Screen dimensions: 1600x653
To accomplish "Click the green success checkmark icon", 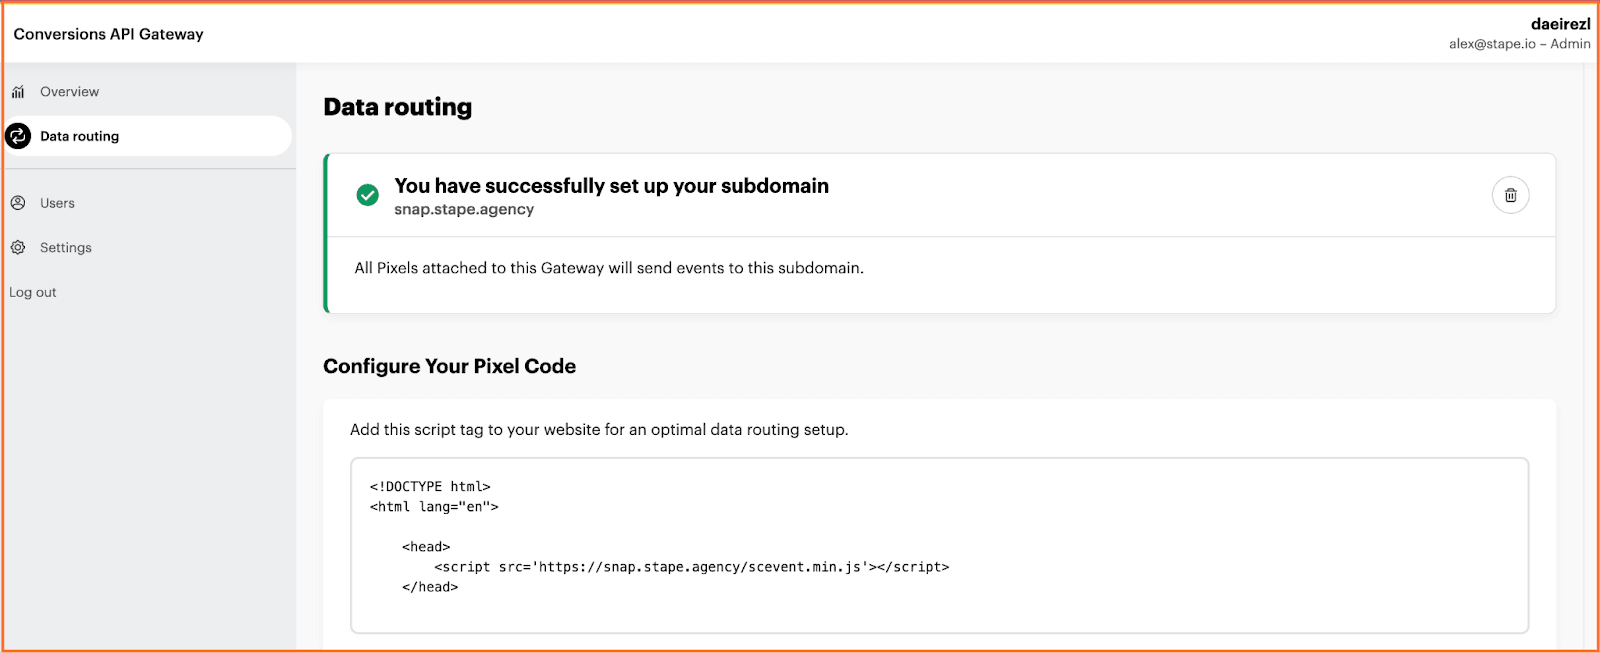I will 368,195.
